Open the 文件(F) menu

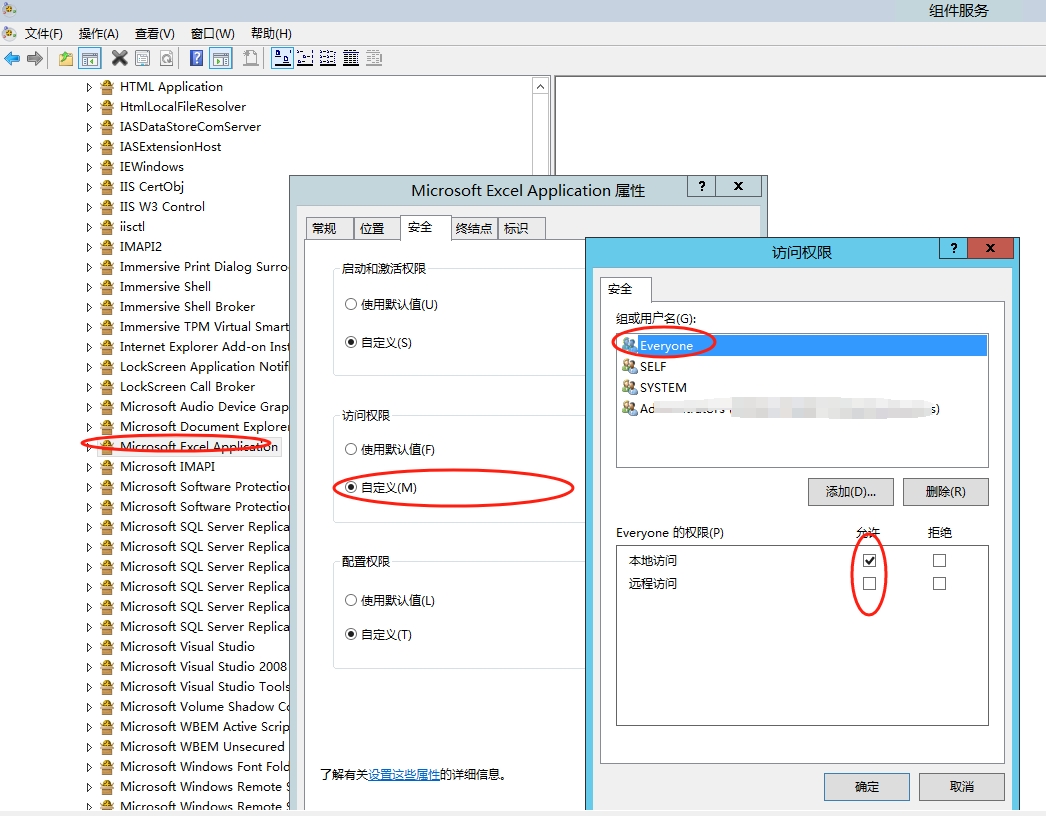tap(43, 33)
